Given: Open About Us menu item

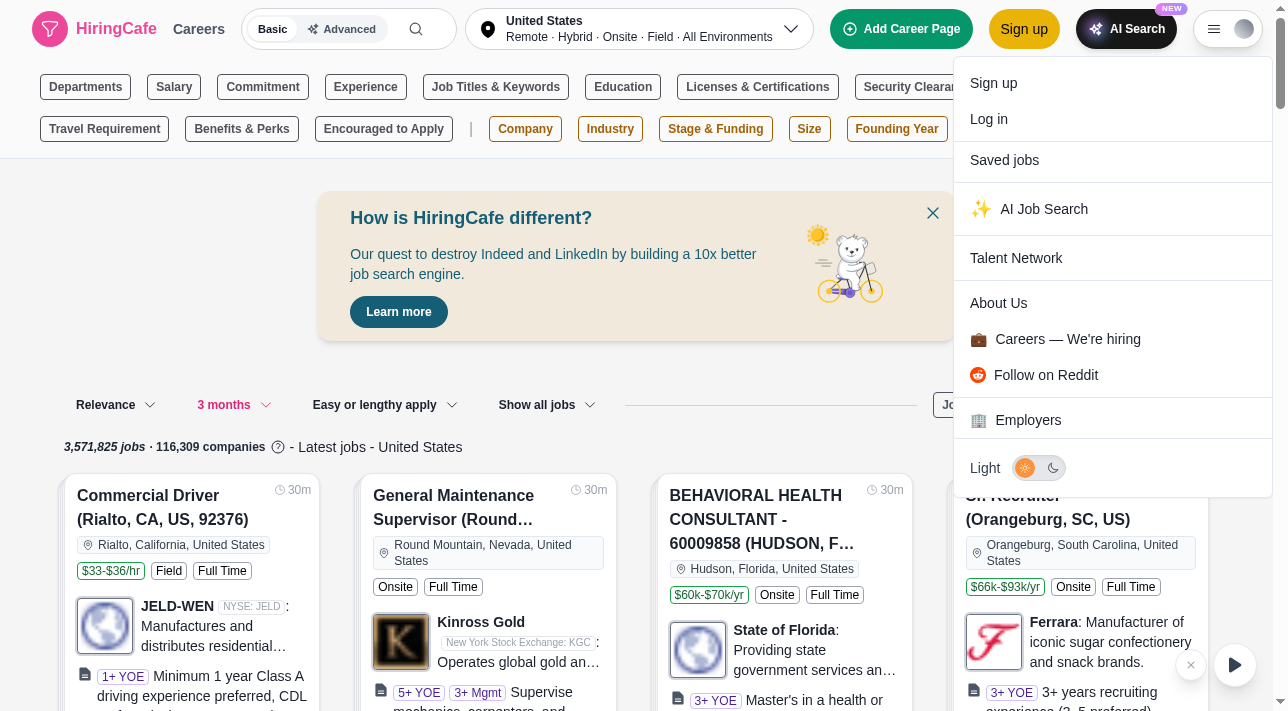Looking at the screenshot, I should pyautogui.click(x=1113, y=303).
